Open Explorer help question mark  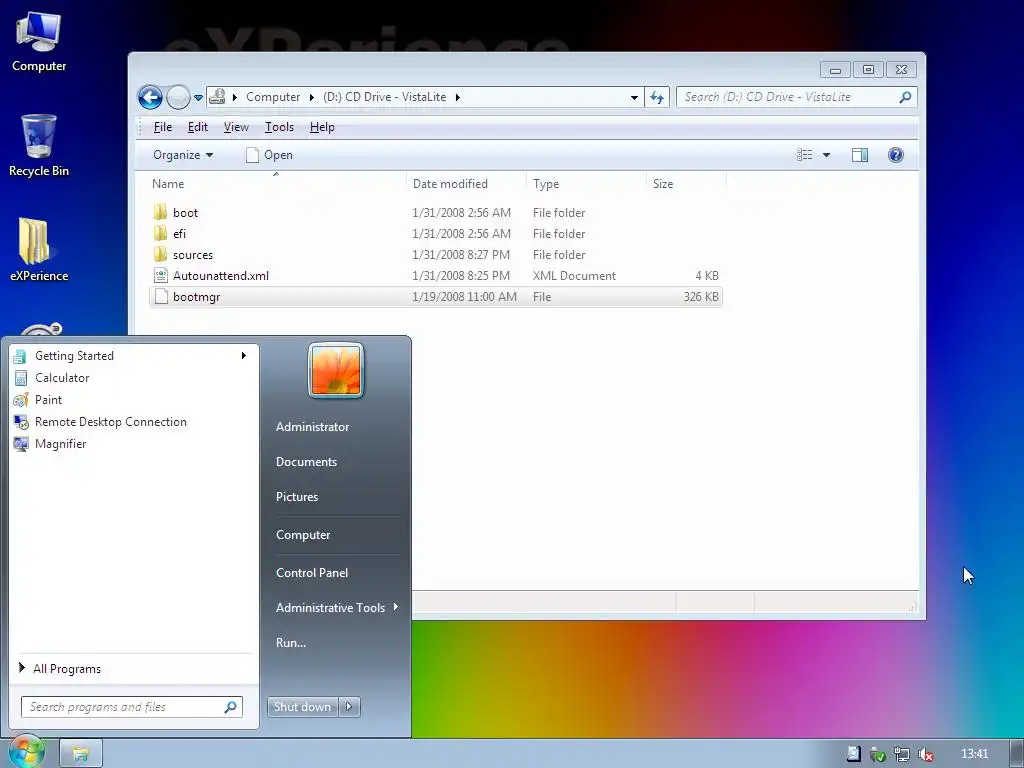tap(896, 155)
